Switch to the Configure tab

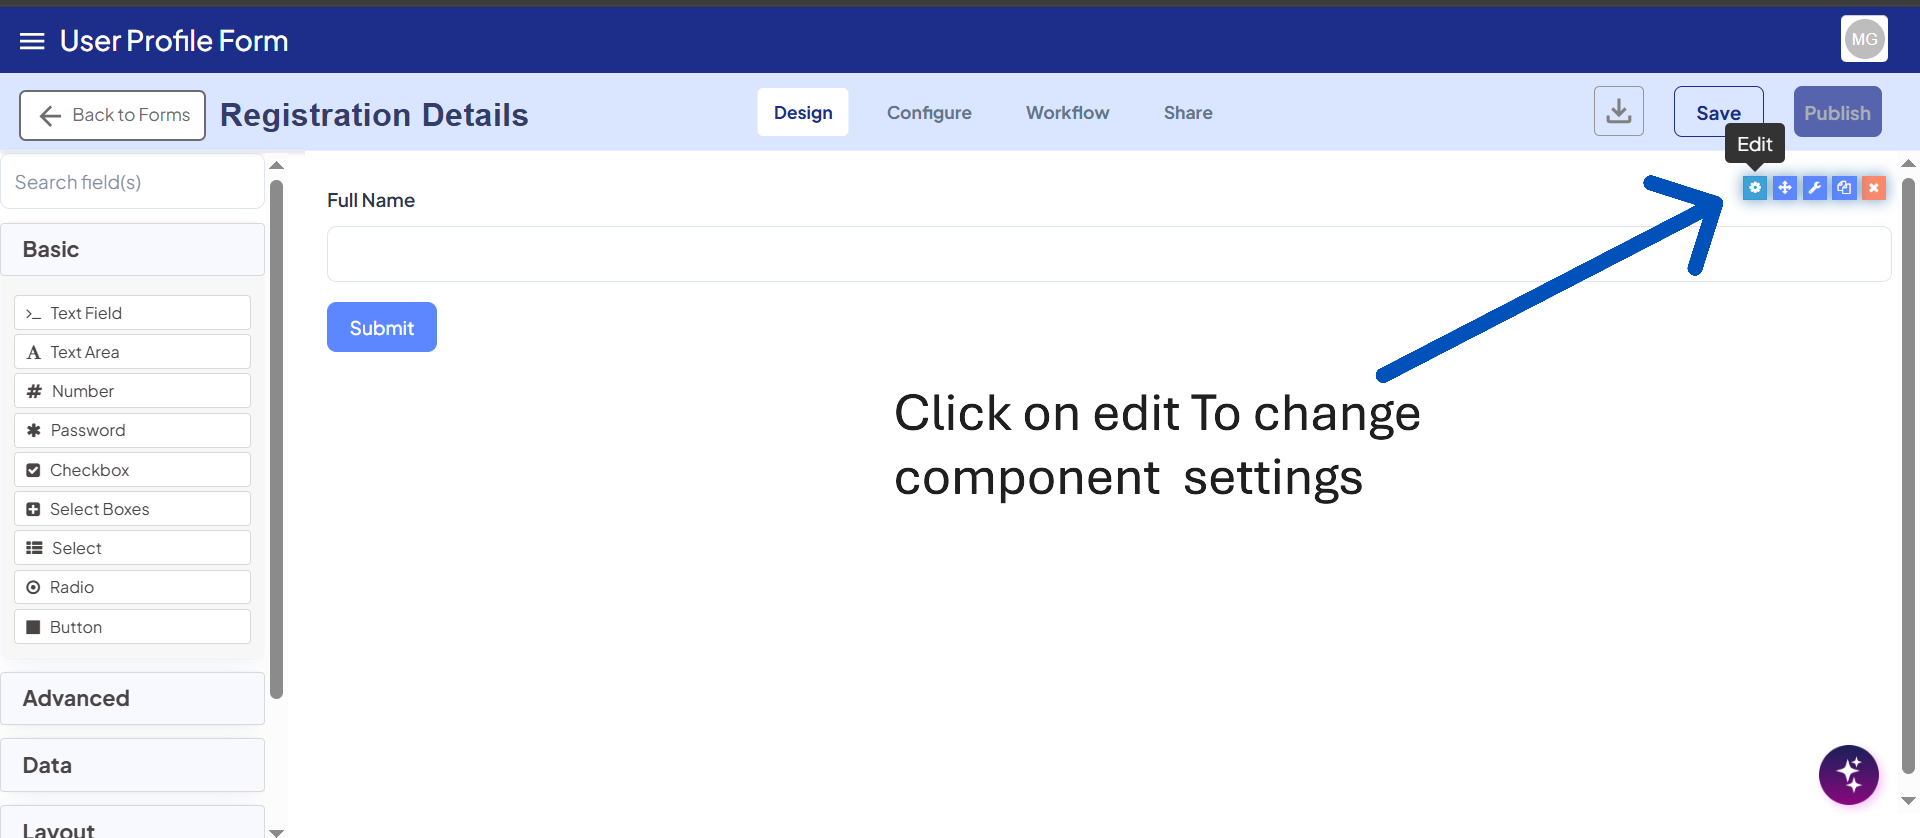(928, 112)
